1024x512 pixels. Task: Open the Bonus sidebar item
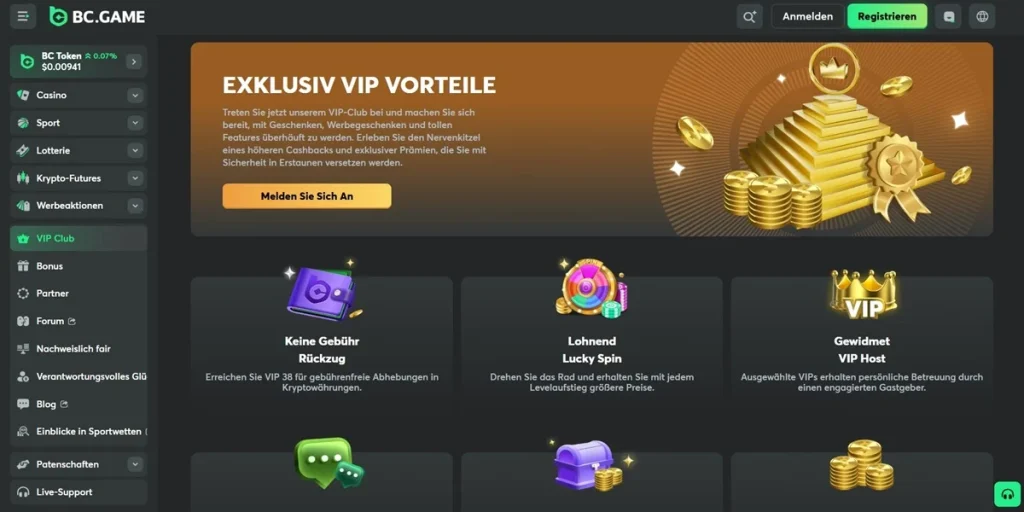tap(78, 266)
